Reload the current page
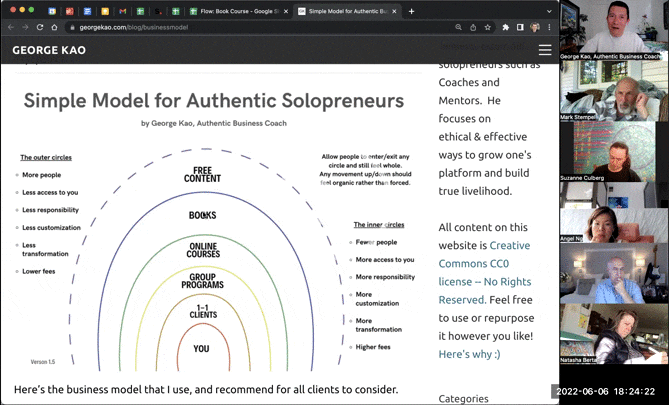Viewport: 669px width, 405px height. [x=40, y=27]
